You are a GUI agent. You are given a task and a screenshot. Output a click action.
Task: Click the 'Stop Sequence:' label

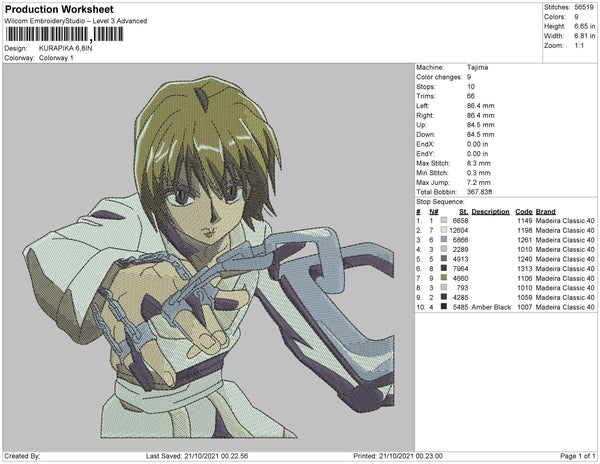coord(440,202)
